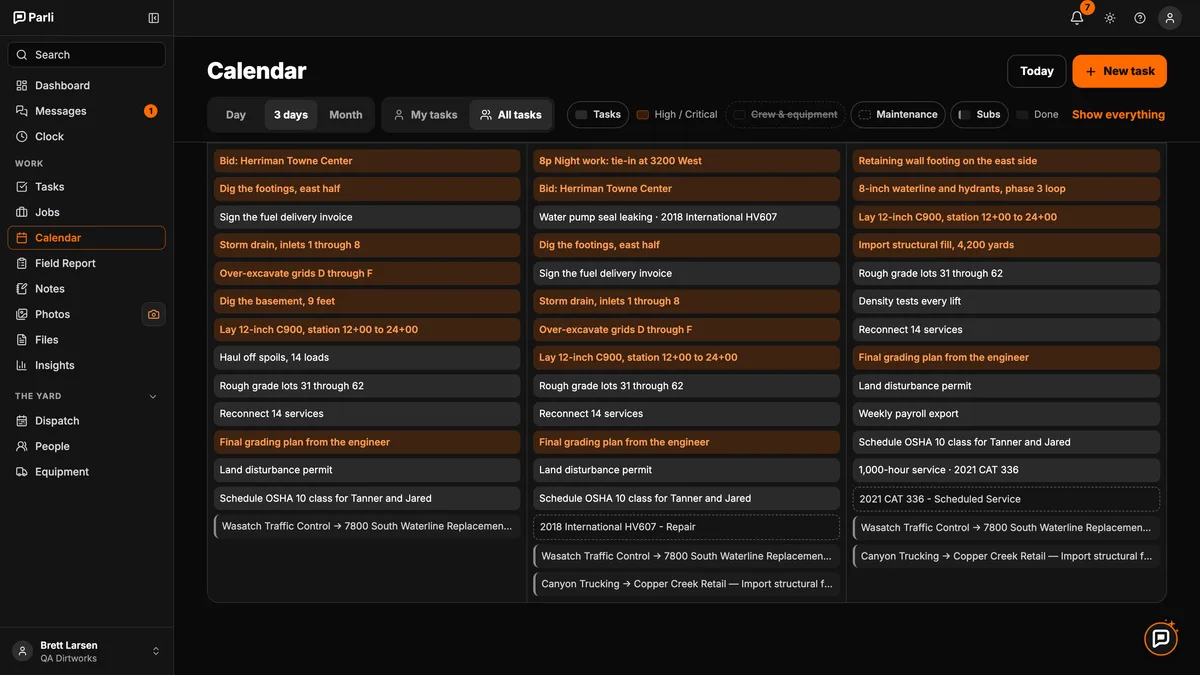Open the chat assistant floating icon

1161,638
